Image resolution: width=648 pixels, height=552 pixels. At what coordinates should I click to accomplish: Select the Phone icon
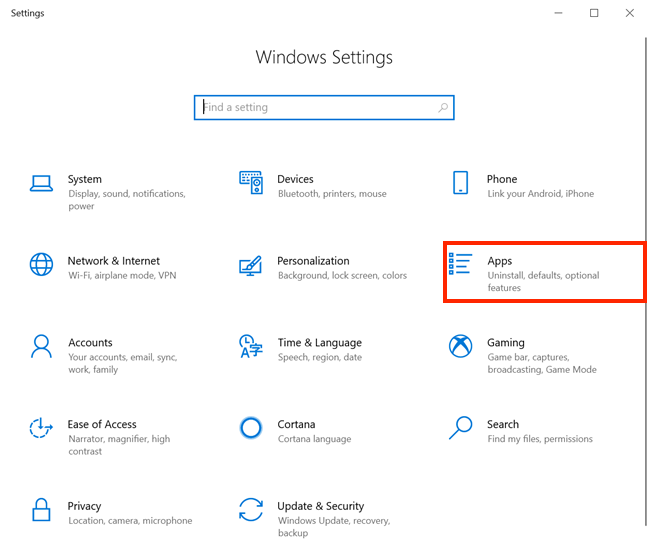(460, 183)
